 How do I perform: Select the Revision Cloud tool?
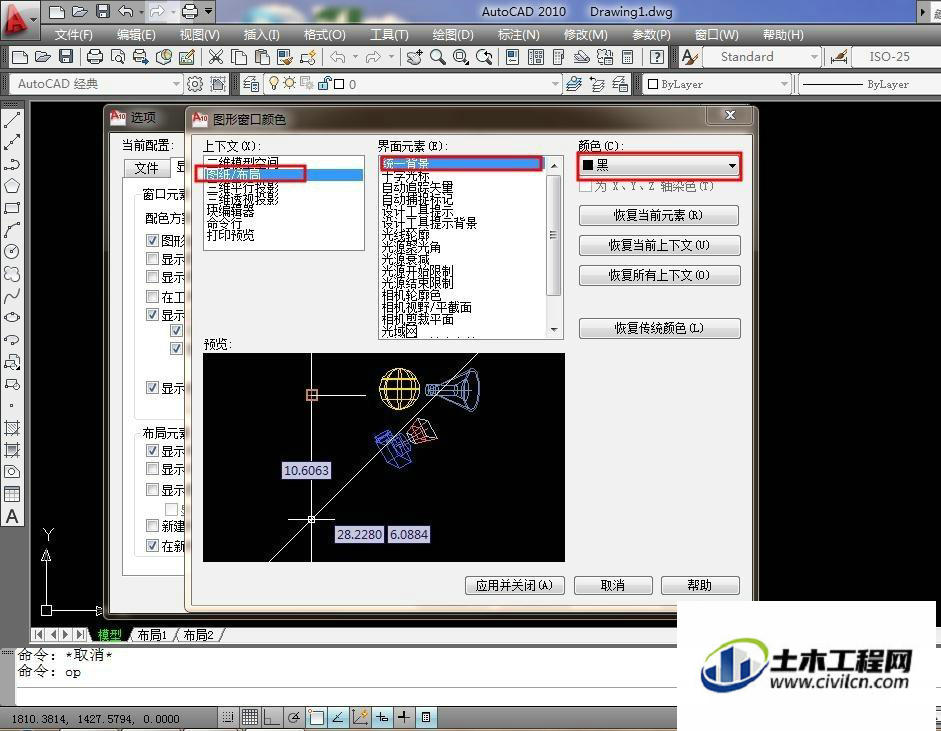pos(12,274)
